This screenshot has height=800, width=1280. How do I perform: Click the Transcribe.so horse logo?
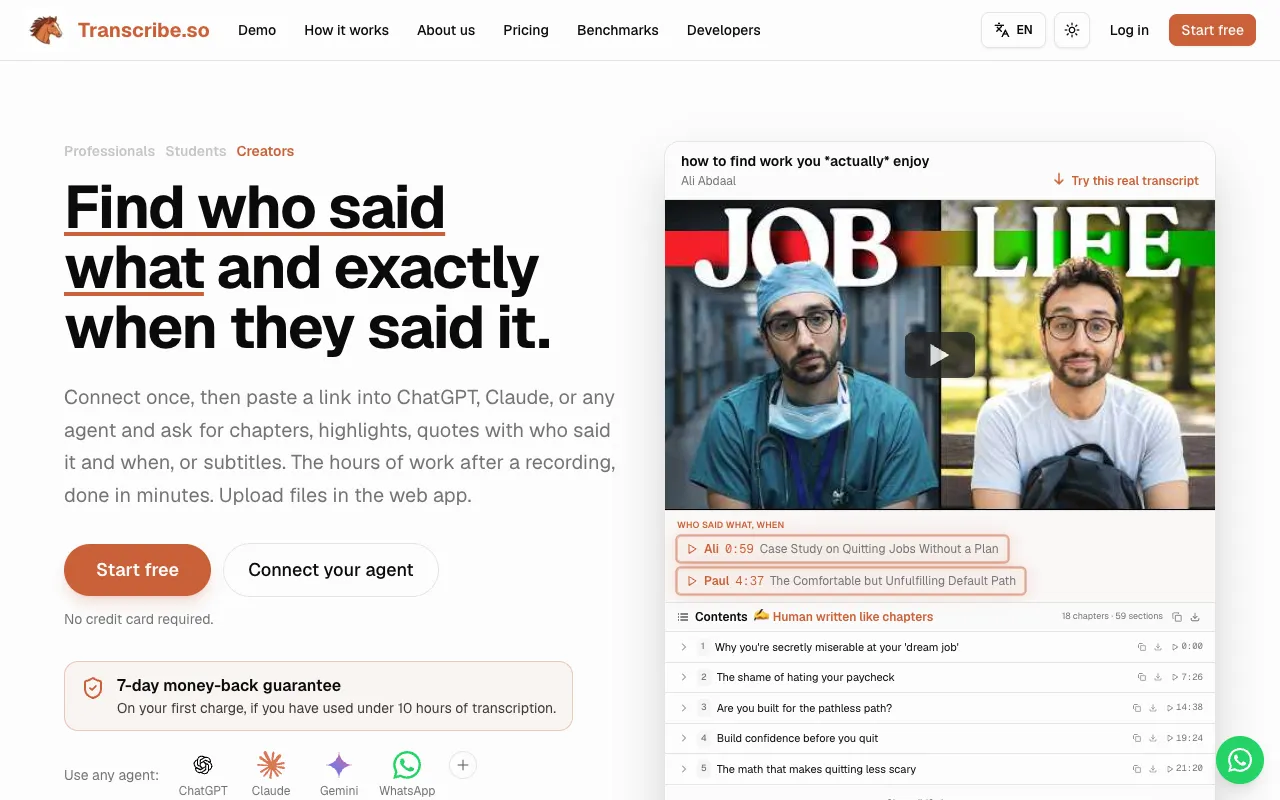(x=46, y=30)
